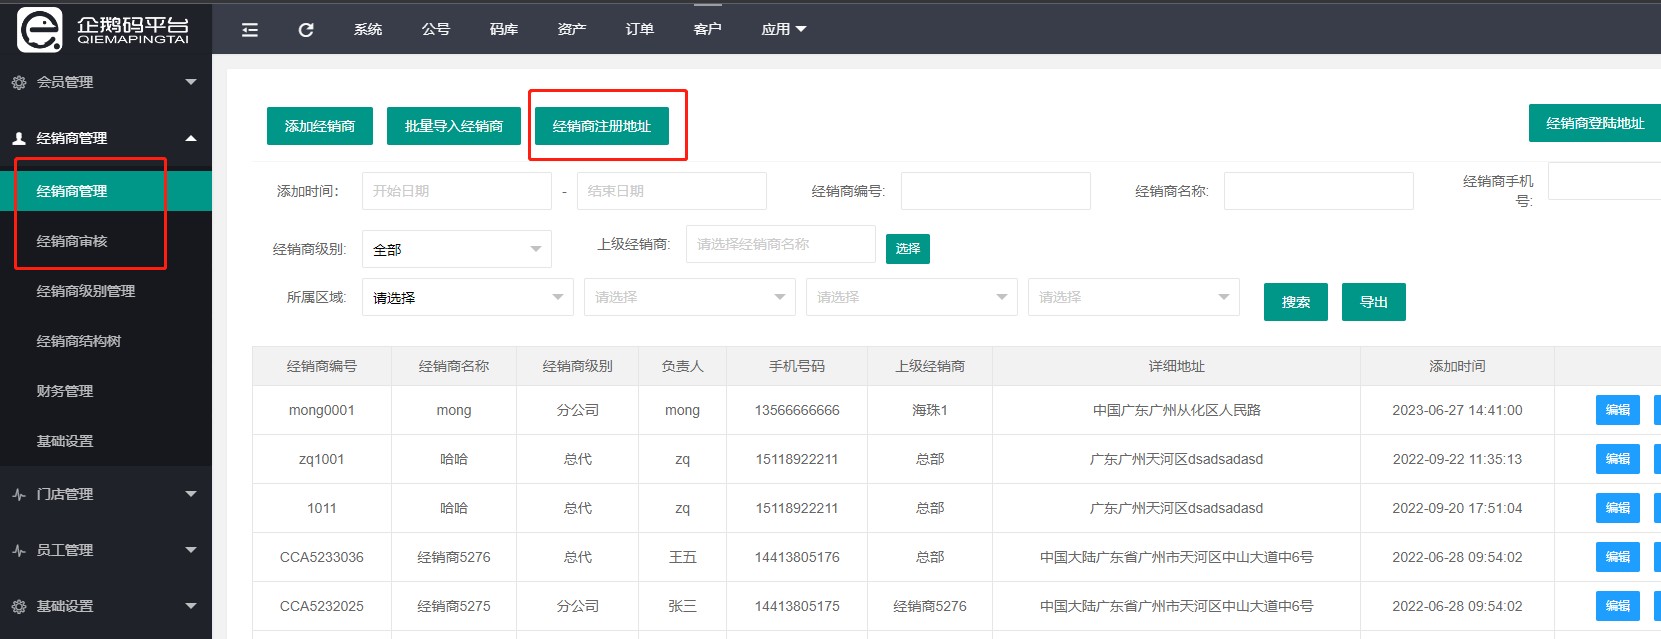
Task: Open the 客户 top menu
Action: coord(708,29)
